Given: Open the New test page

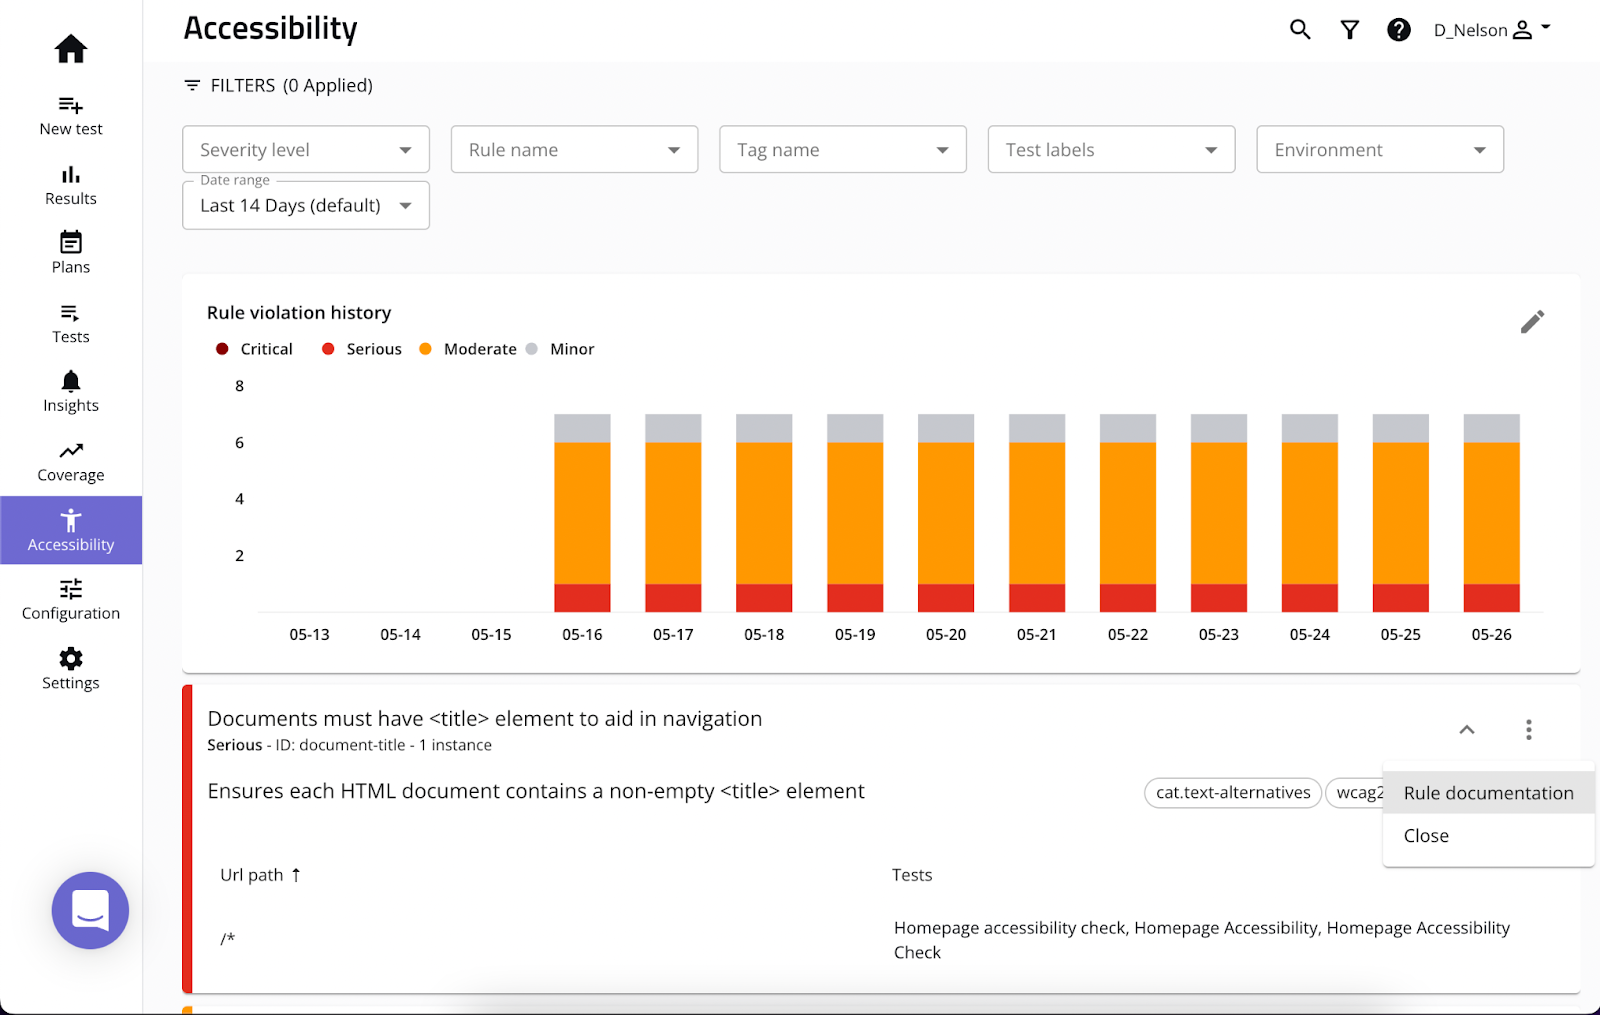Looking at the screenshot, I should [71, 116].
